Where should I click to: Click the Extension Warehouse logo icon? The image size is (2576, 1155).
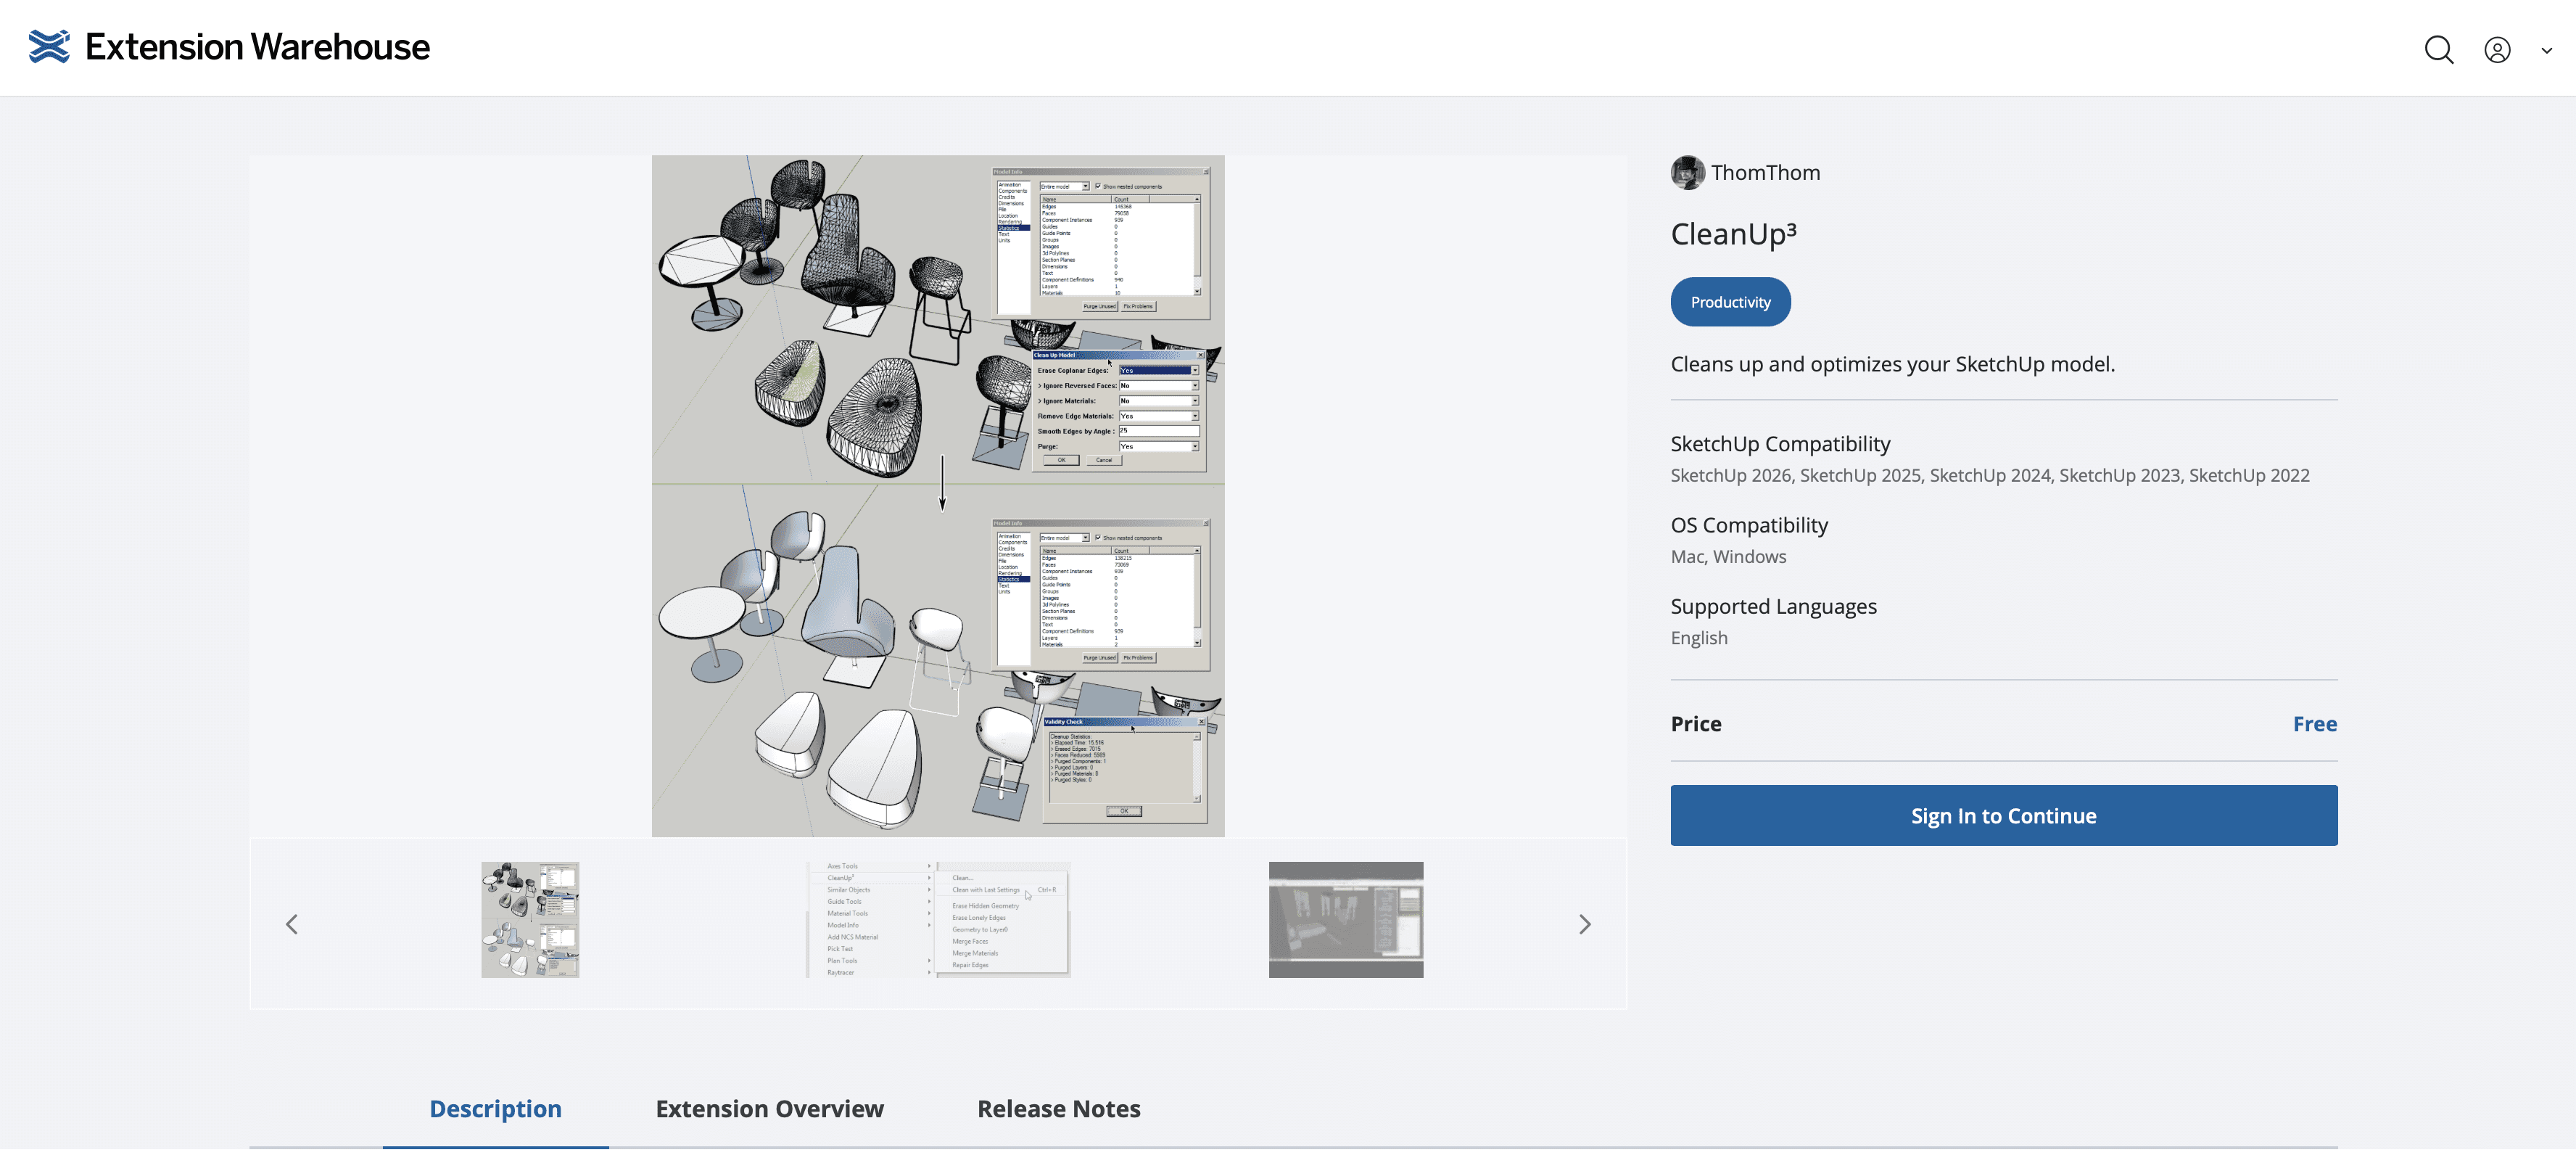point(49,47)
